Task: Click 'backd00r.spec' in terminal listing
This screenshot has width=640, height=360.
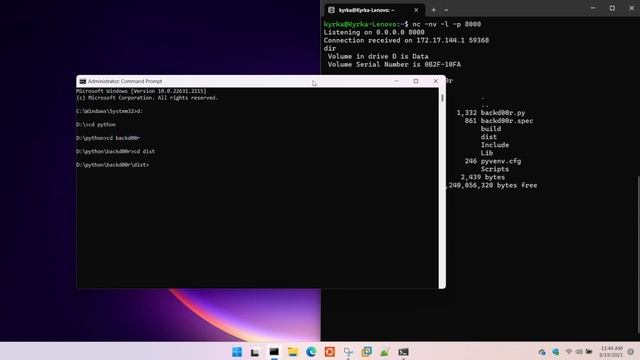Action: pos(507,121)
